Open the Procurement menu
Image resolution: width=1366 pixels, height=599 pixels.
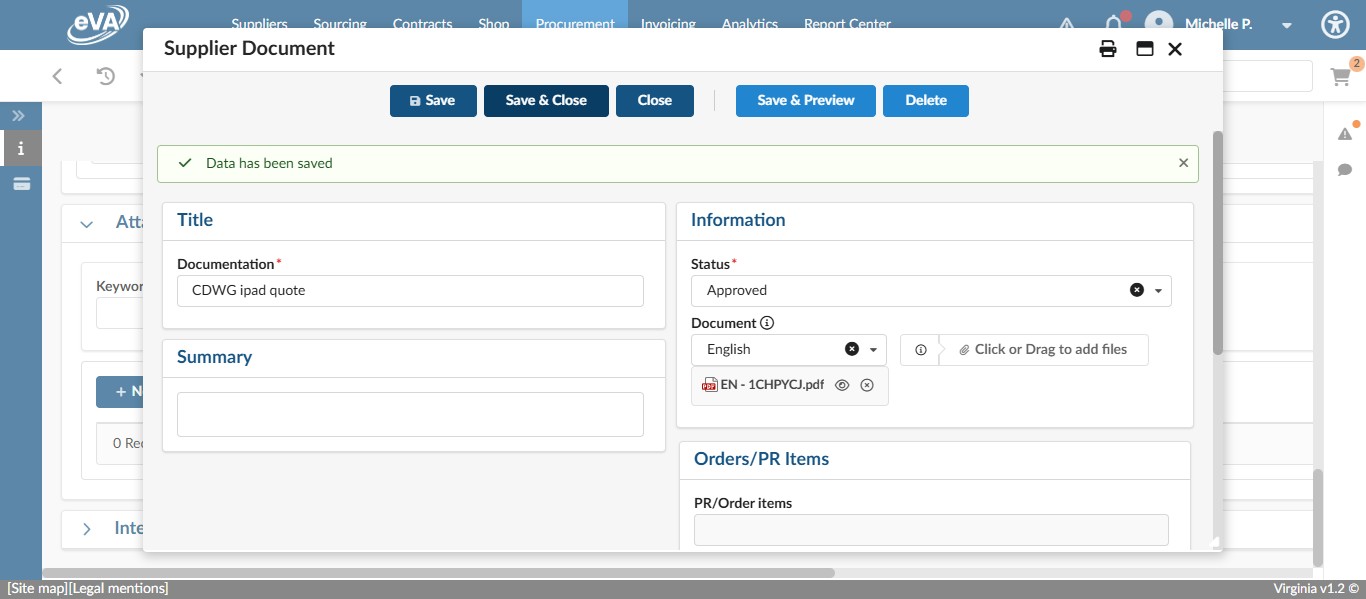pos(574,24)
